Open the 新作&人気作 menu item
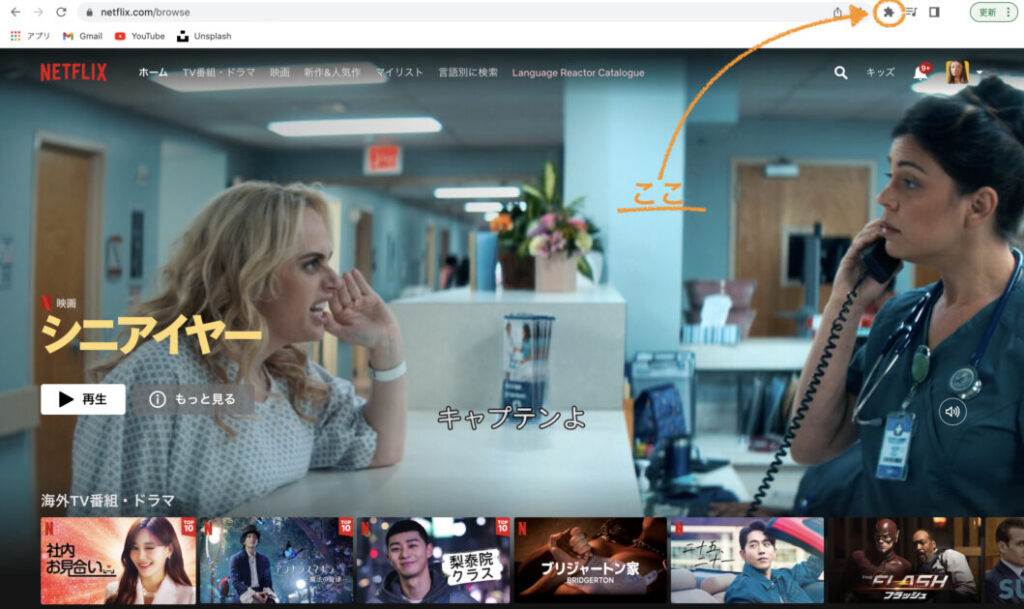Viewport: 1024px width, 609px height. [332, 73]
